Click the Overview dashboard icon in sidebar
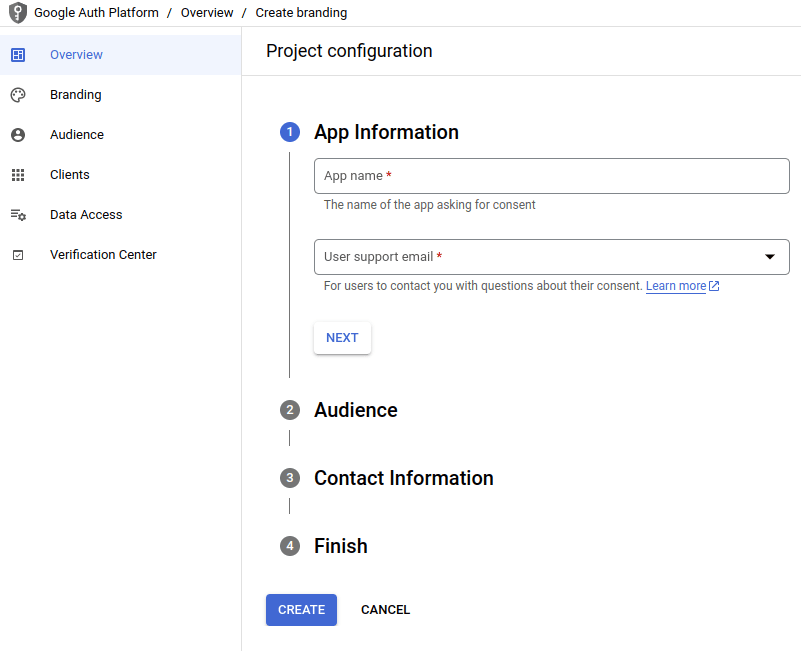801x651 pixels. coord(18,55)
